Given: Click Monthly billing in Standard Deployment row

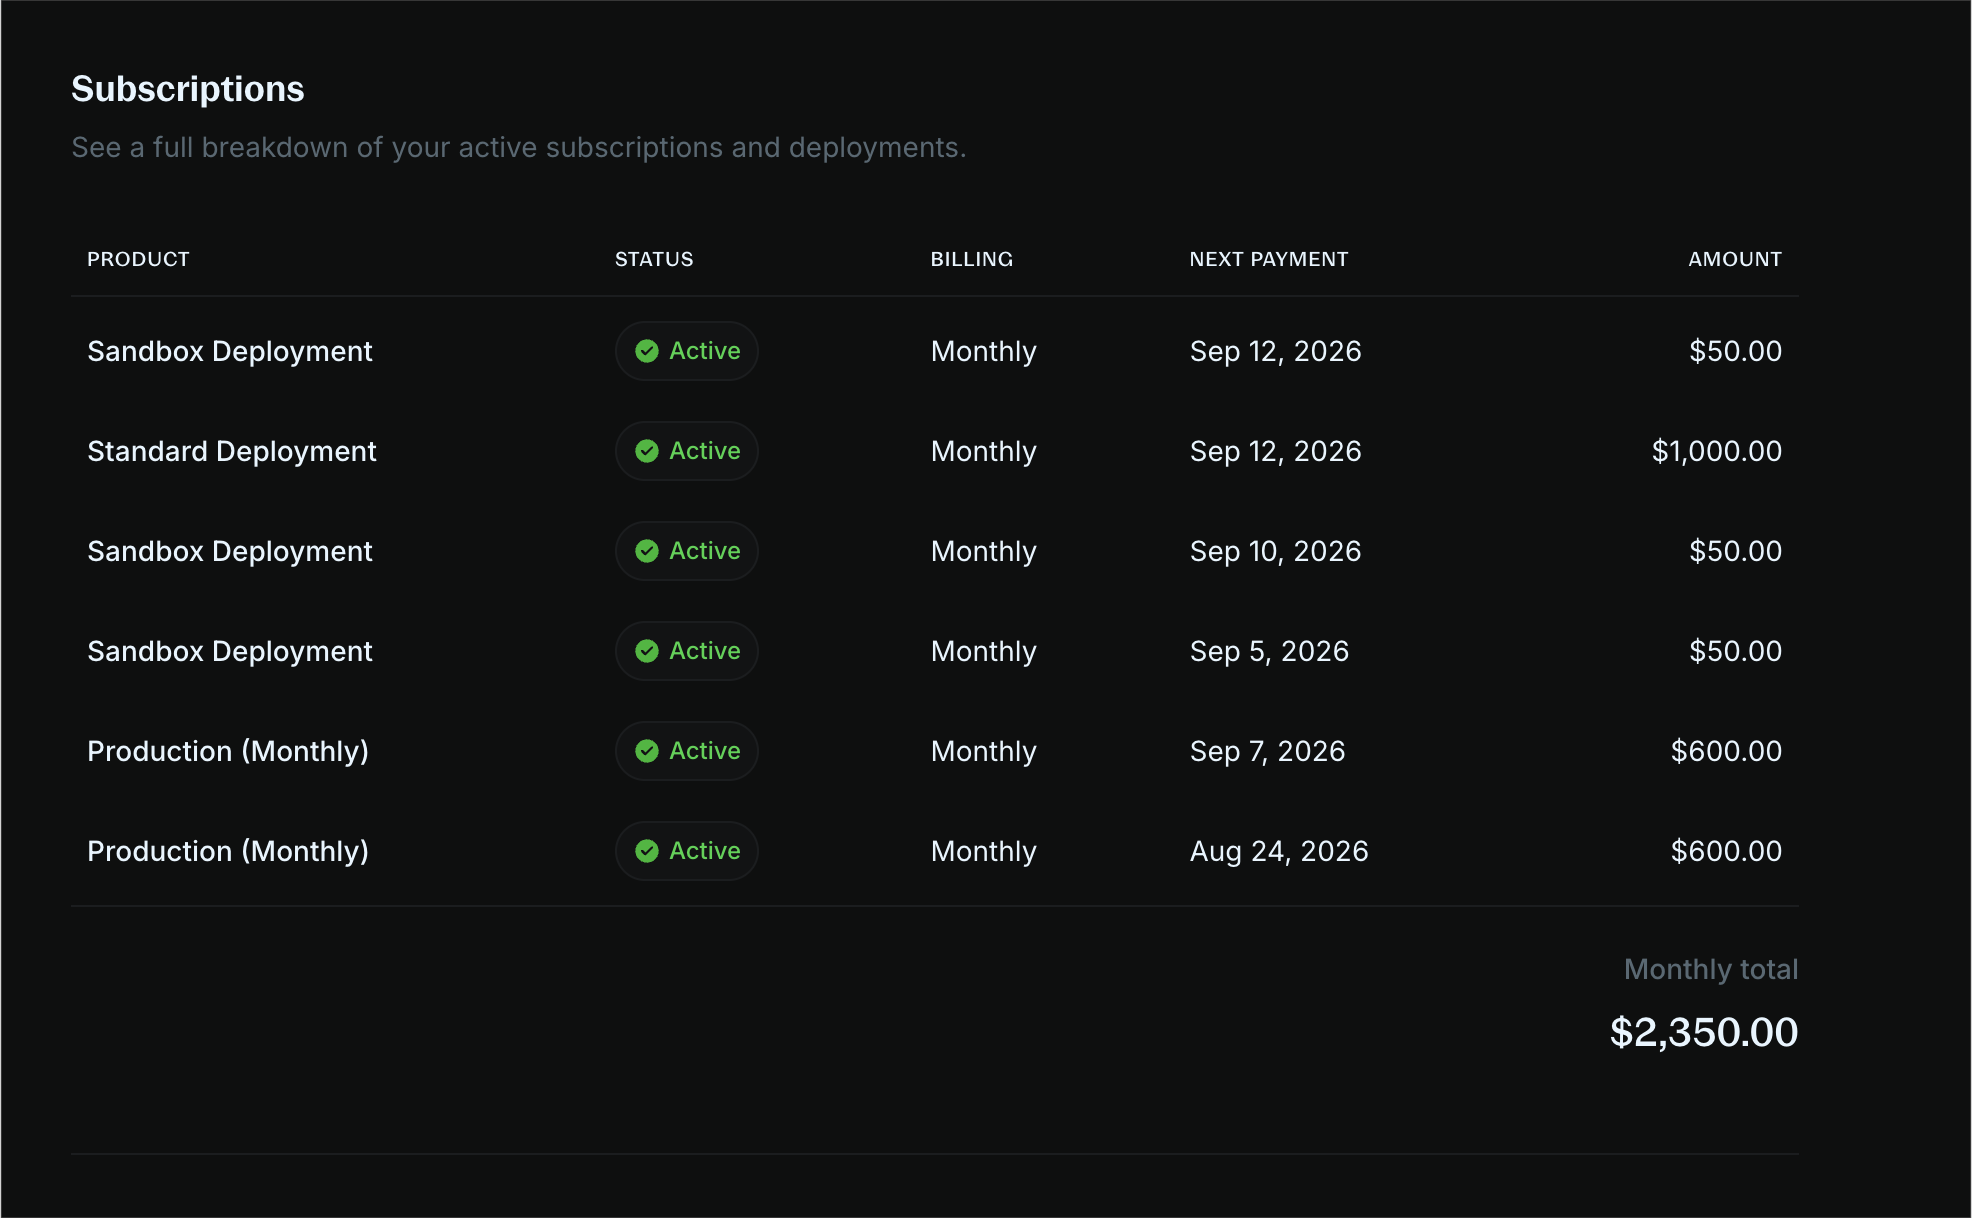Looking at the screenshot, I should click(984, 451).
